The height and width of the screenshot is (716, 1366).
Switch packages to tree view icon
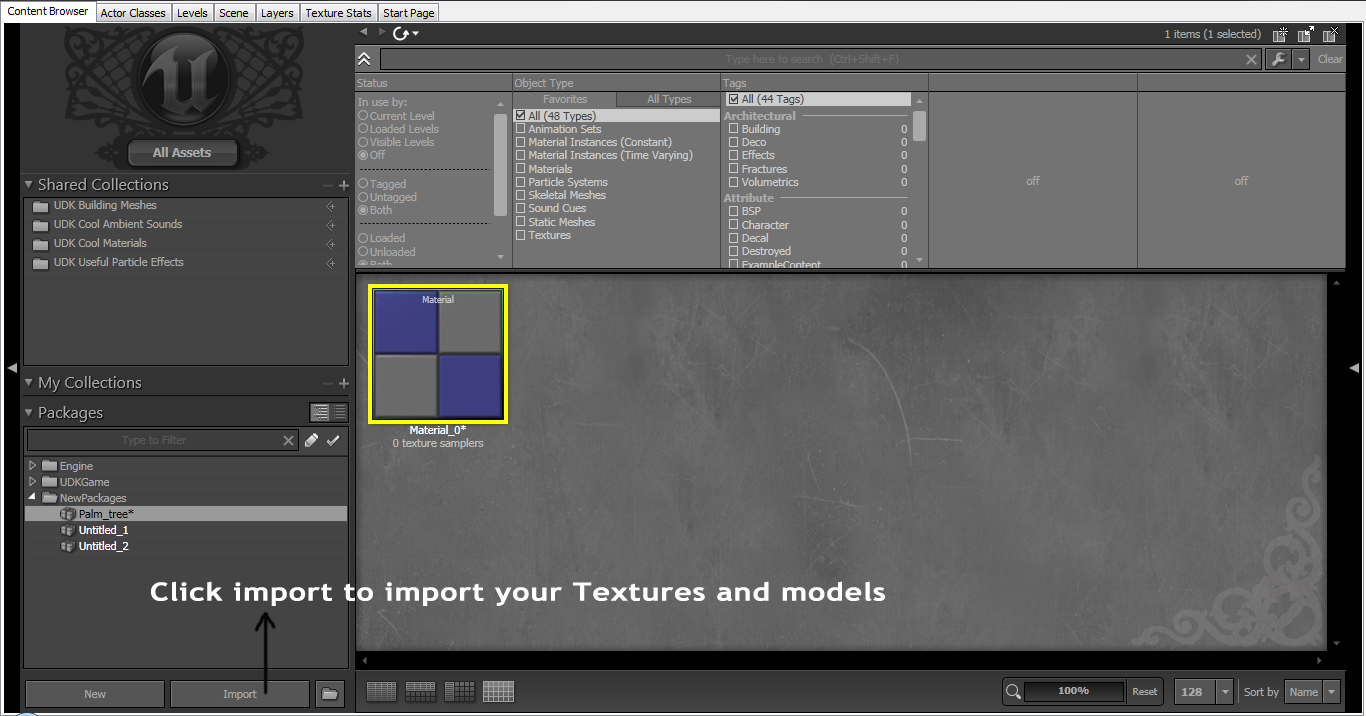[320, 412]
